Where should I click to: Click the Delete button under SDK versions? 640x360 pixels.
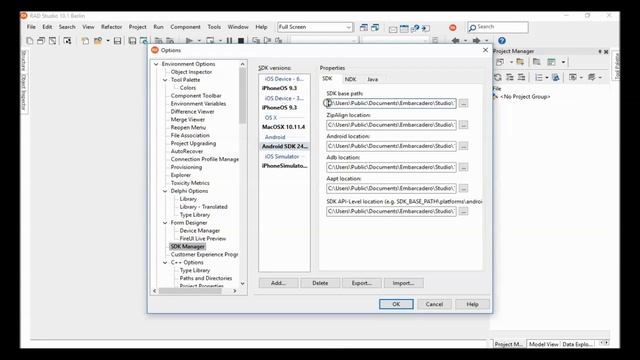(320, 283)
